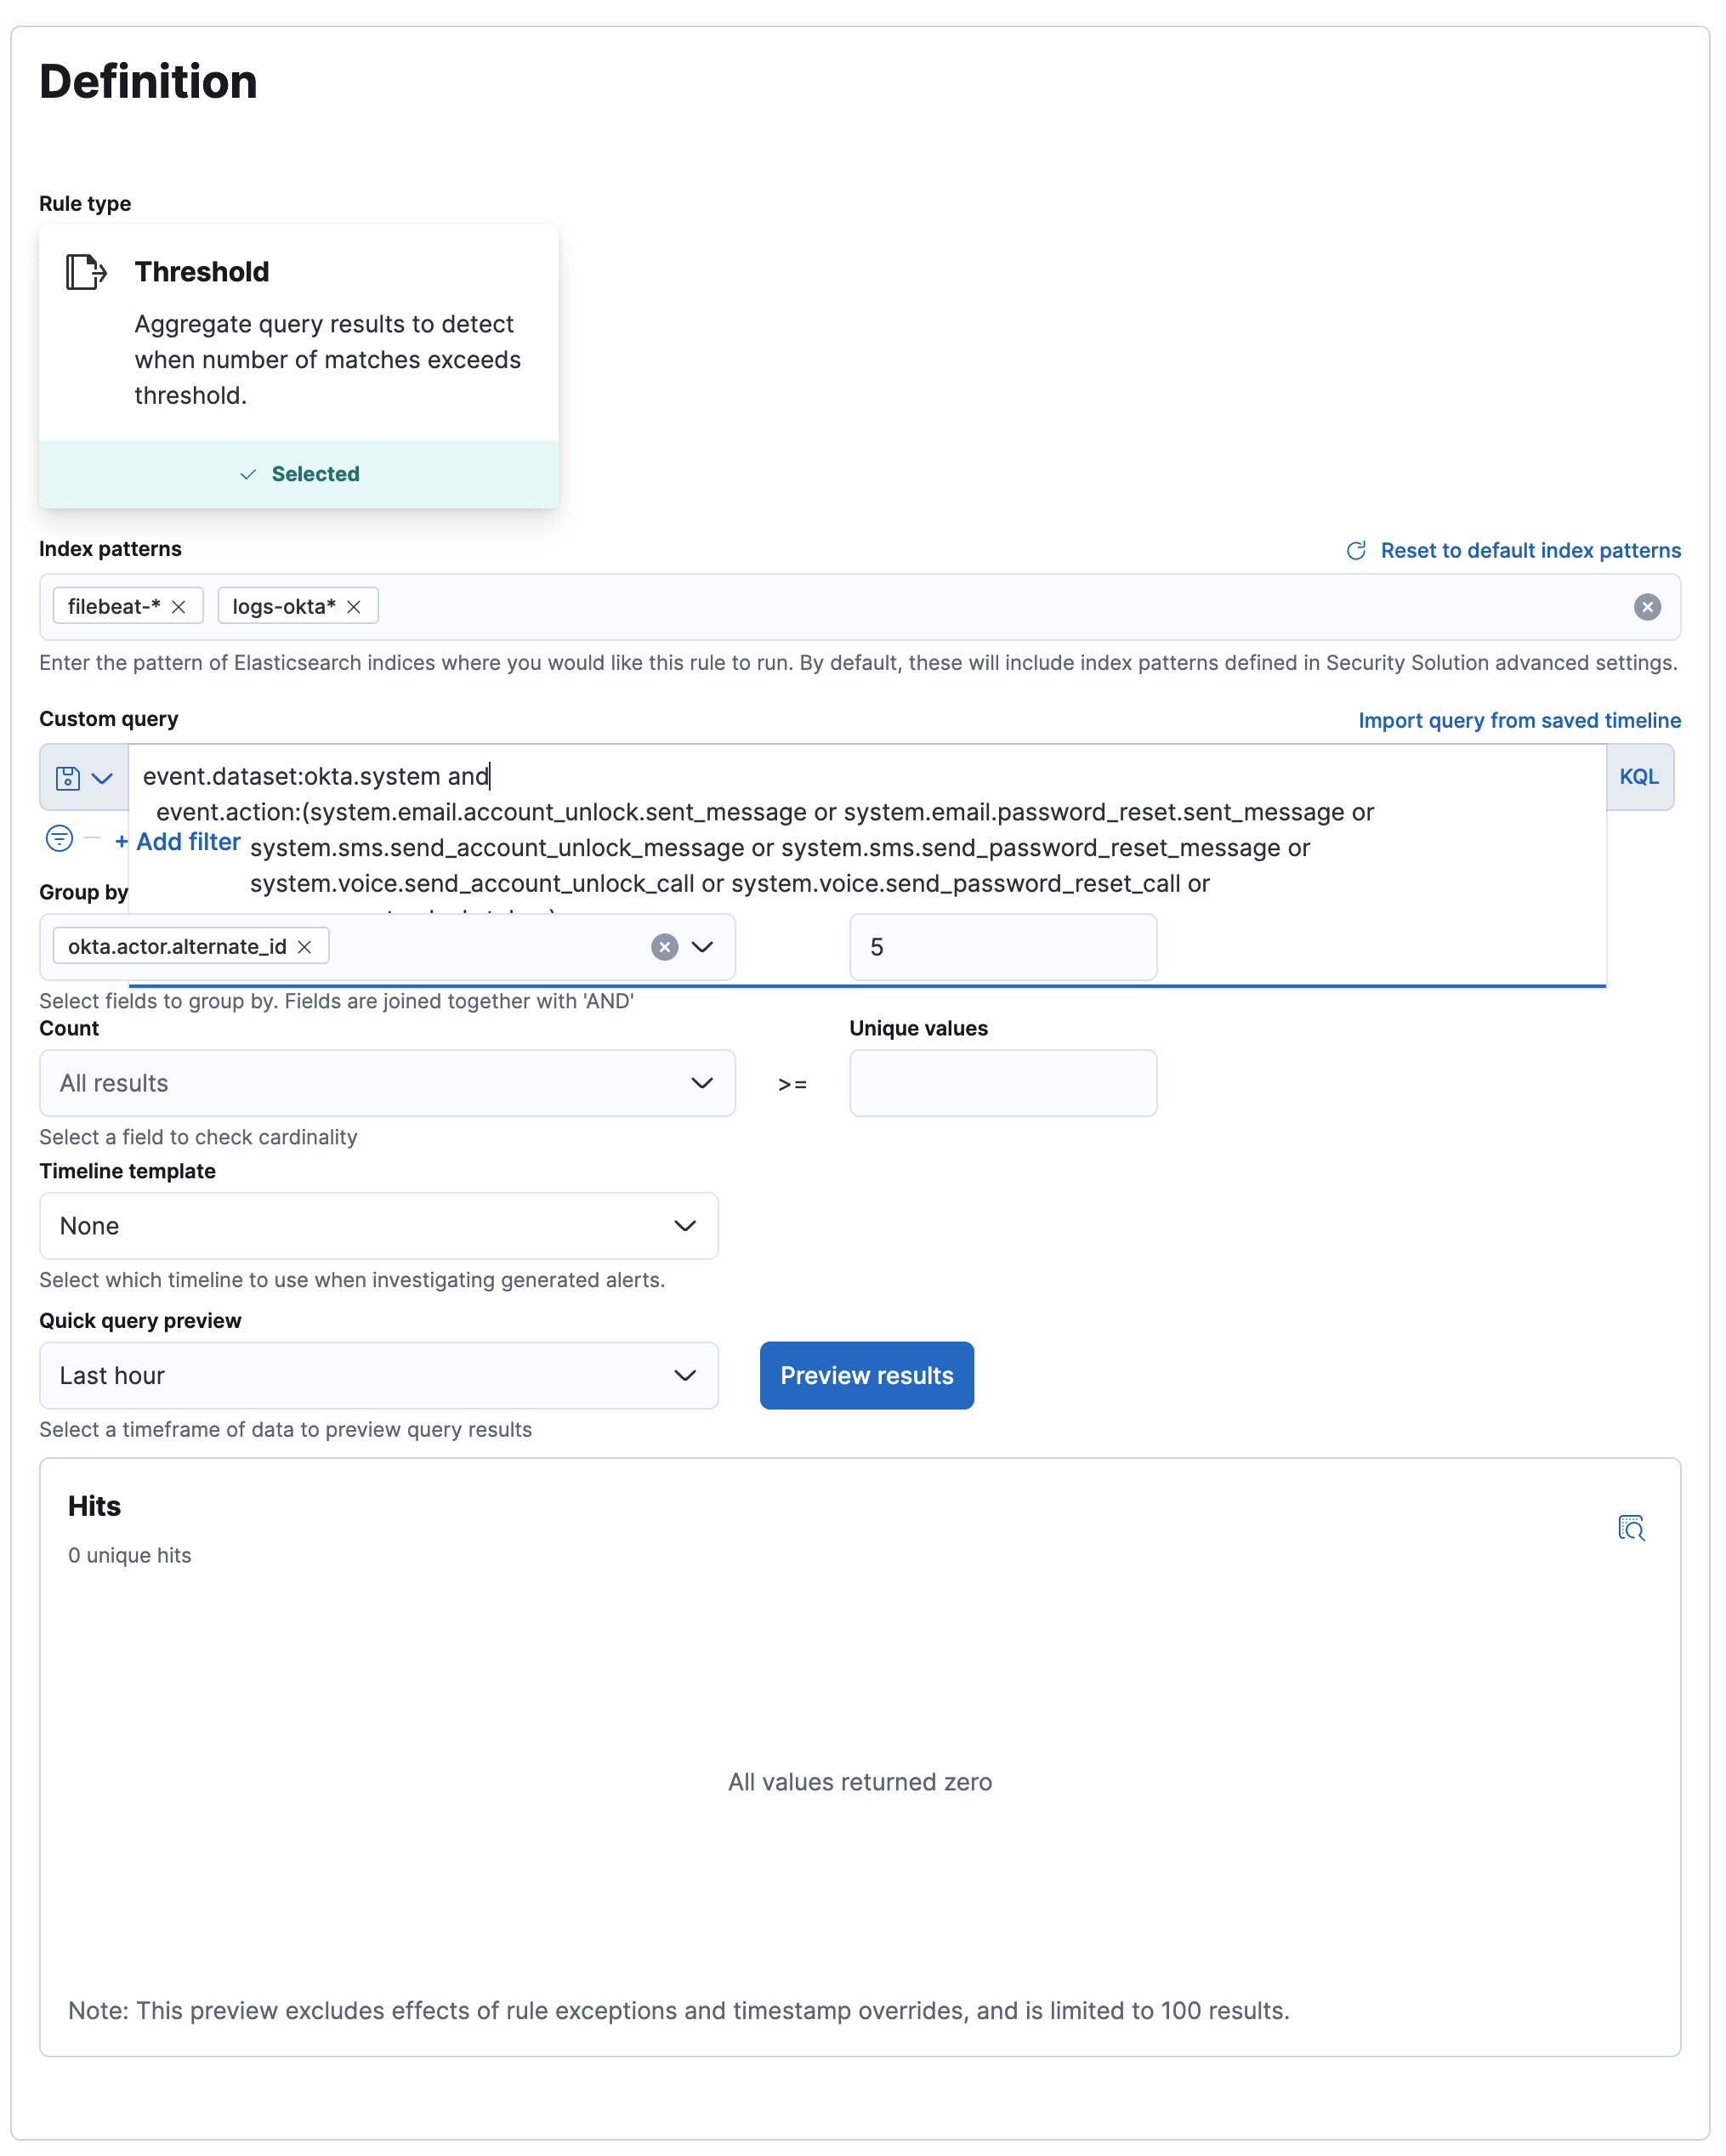
Task: Clear all index patterns with the X icon
Action: [1648, 607]
